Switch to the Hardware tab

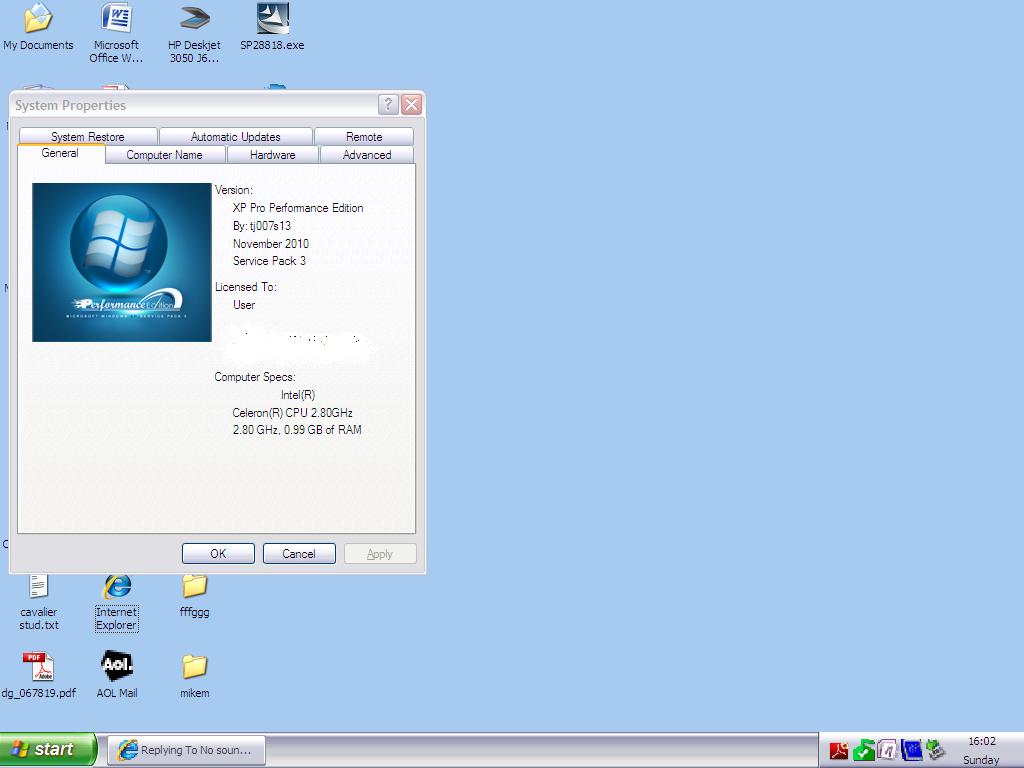(x=272, y=155)
